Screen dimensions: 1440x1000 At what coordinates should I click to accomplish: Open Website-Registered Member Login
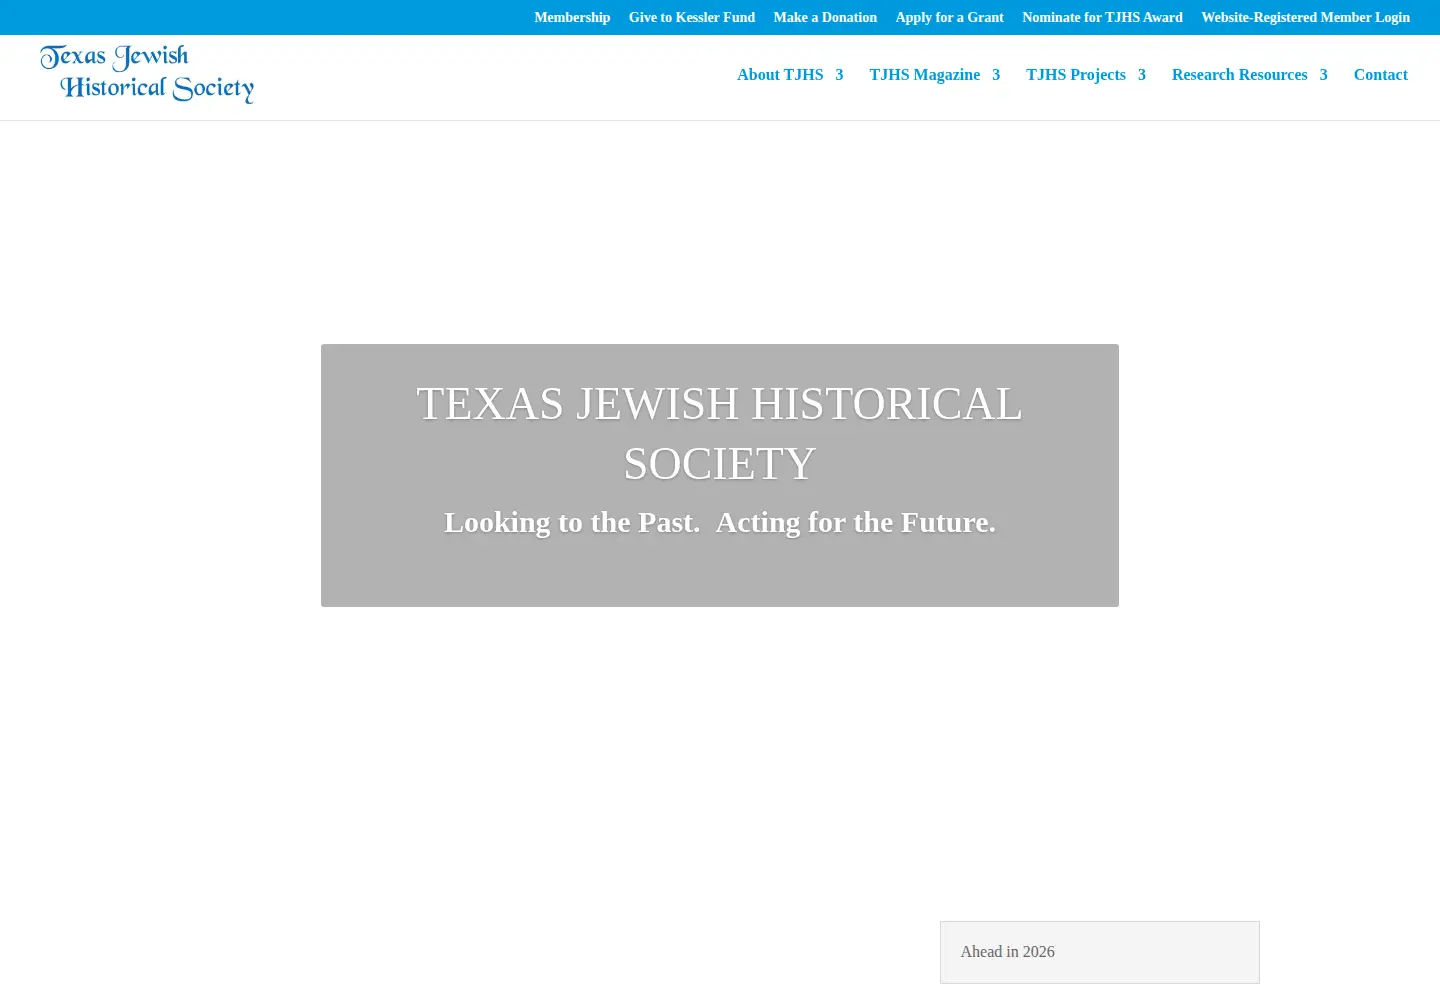(1306, 17)
